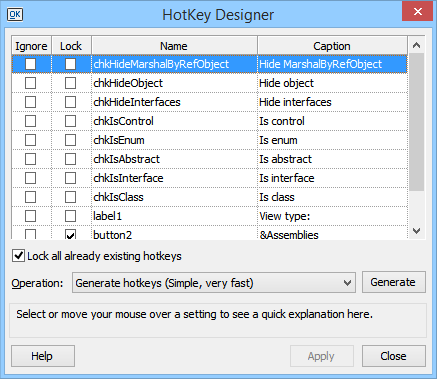437x379 pixels.
Task: Click the vertical scrollbar thumb
Action: [416, 122]
